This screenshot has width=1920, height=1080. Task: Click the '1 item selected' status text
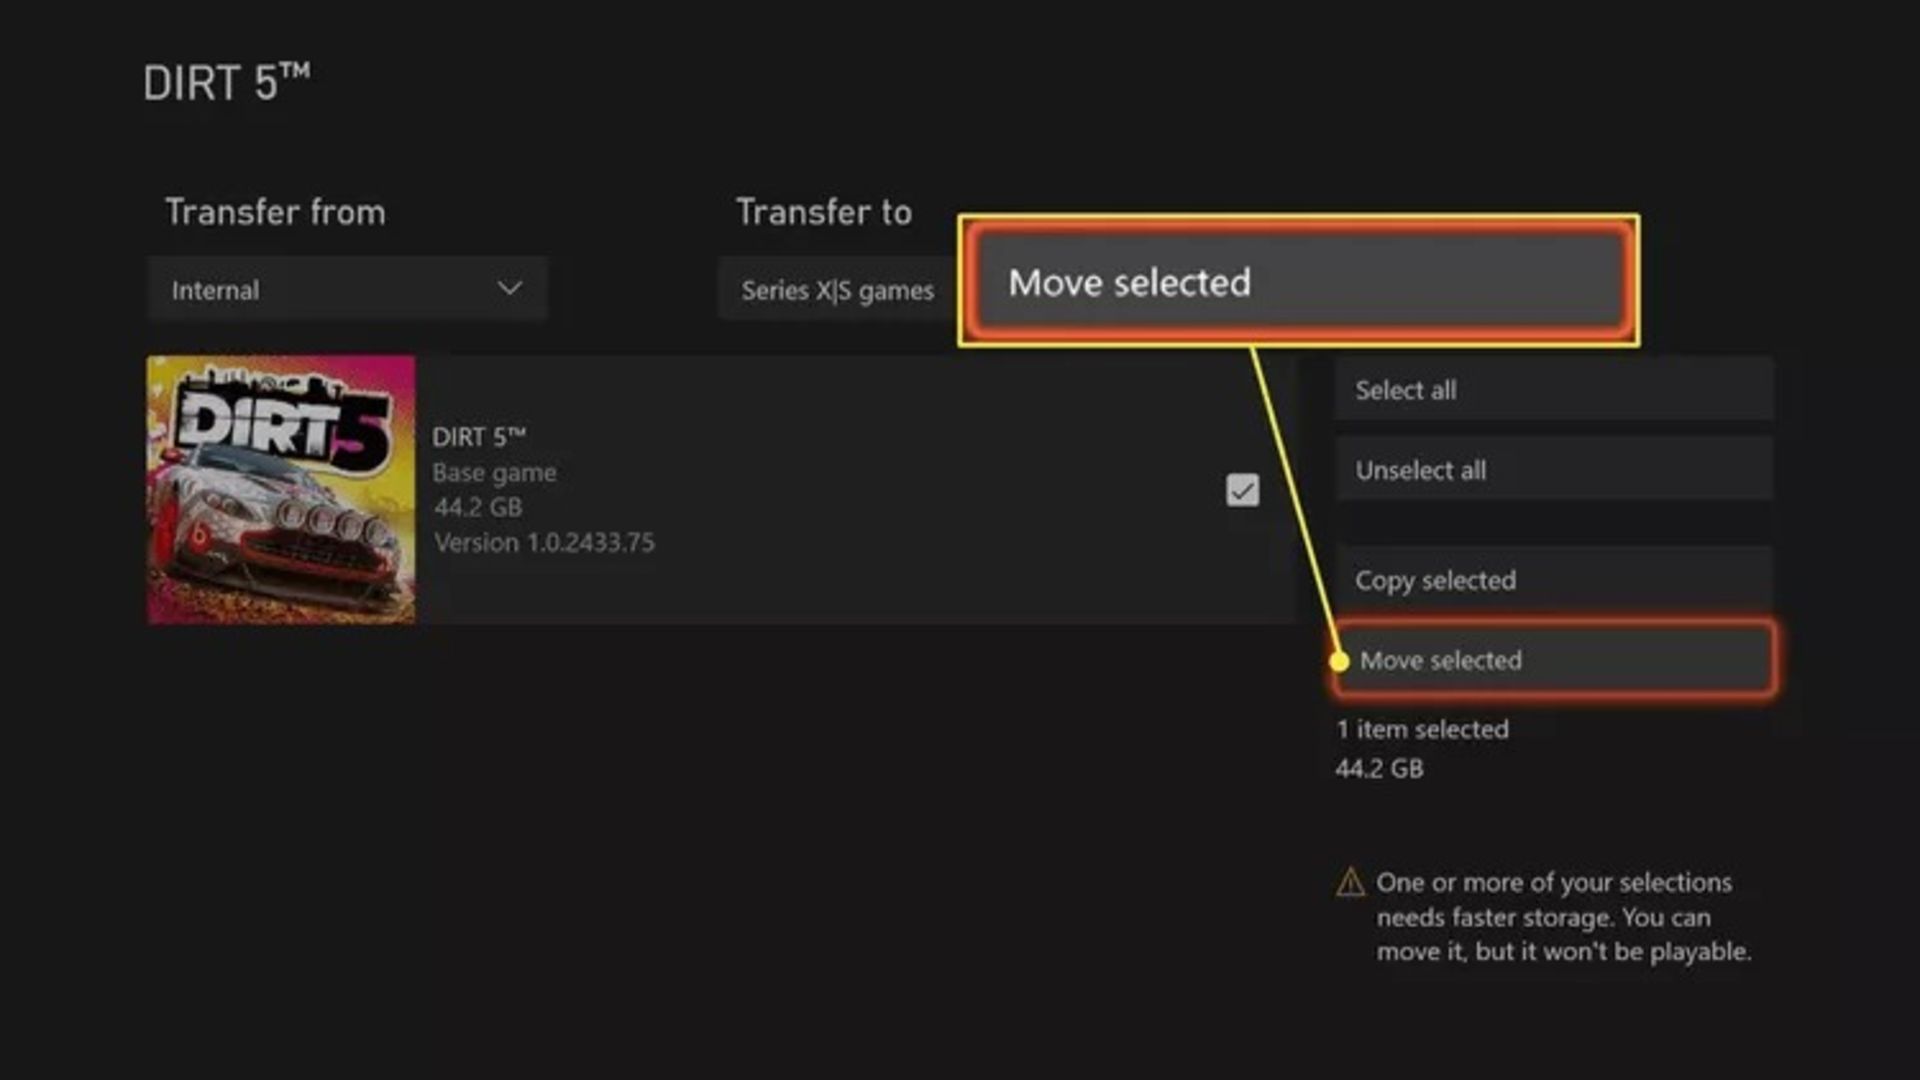tap(1422, 730)
